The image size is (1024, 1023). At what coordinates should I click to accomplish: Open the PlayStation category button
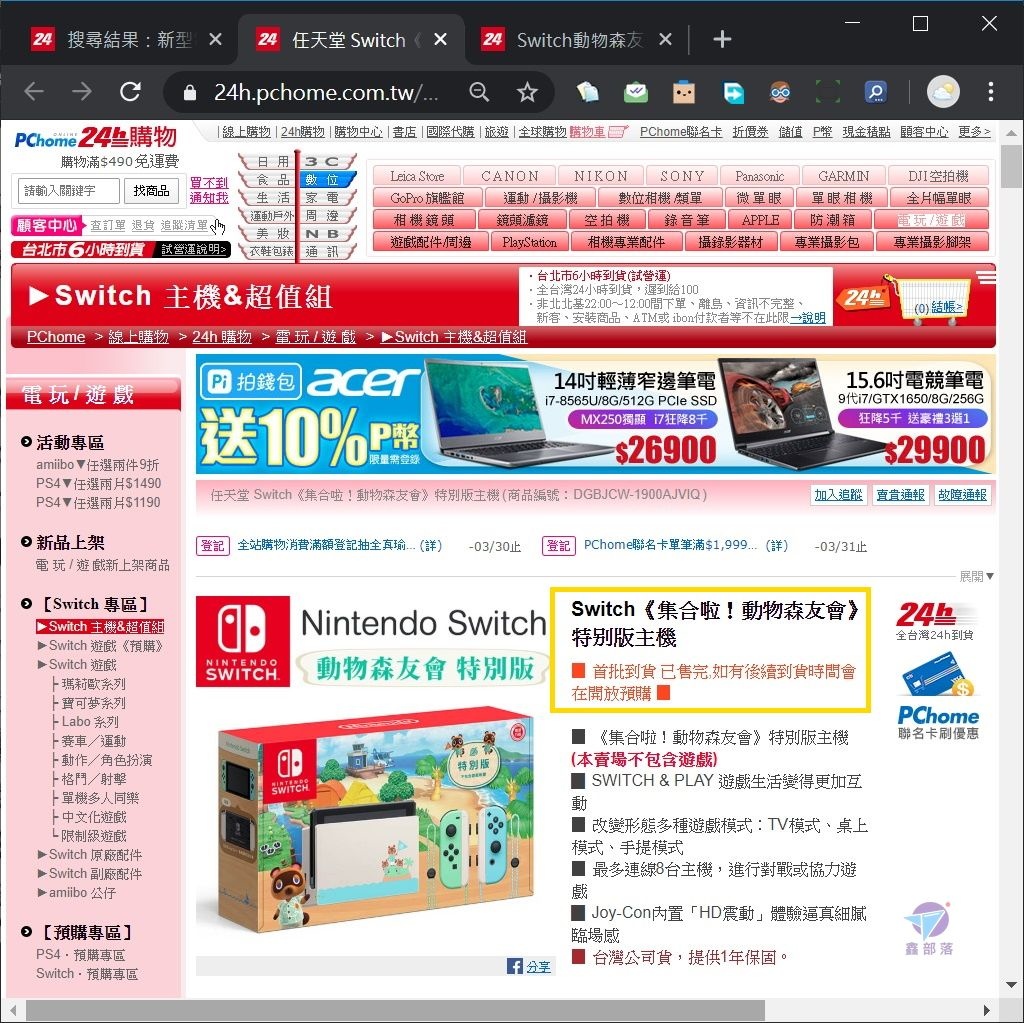[530, 242]
